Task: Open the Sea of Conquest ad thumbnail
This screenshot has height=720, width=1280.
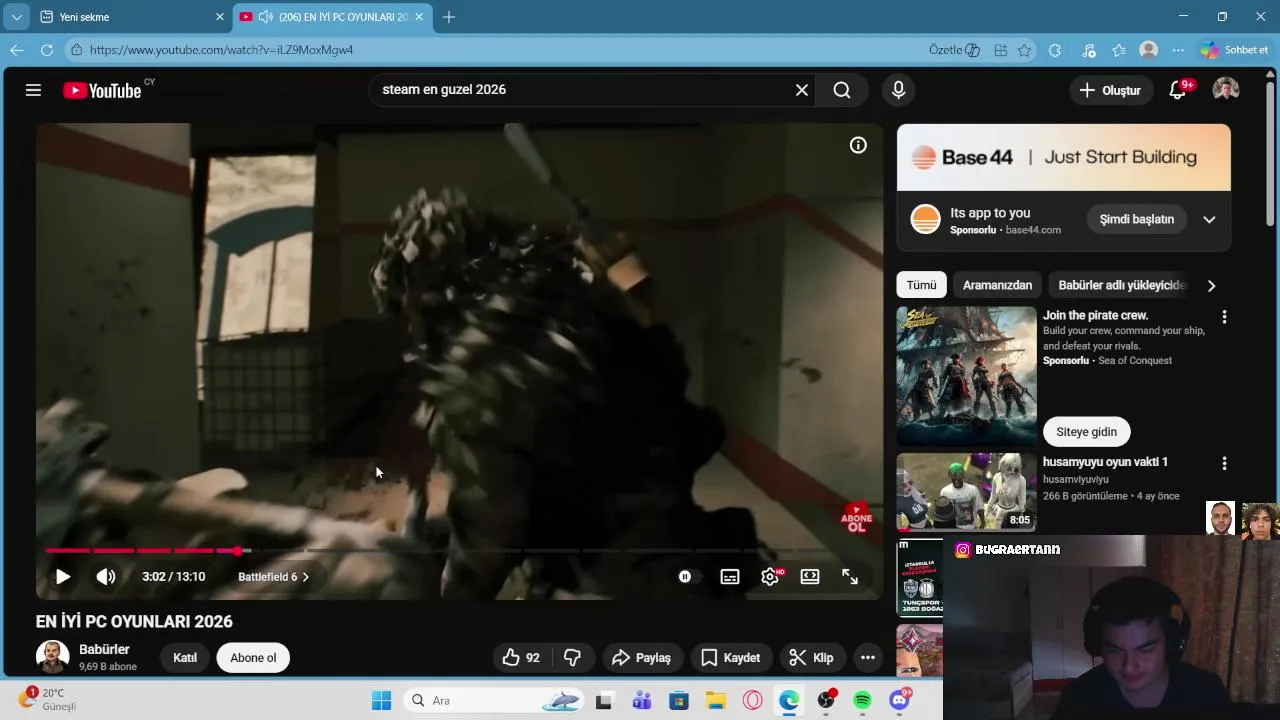Action: point(966,376)
